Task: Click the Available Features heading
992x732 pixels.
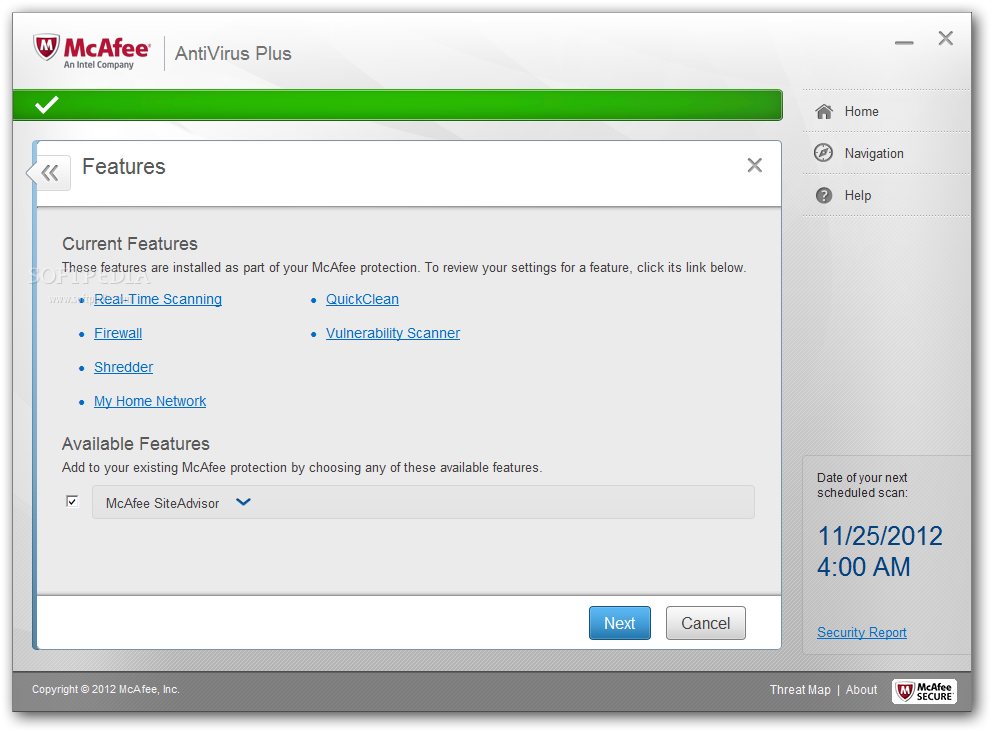Action: (x=135, y=444)
